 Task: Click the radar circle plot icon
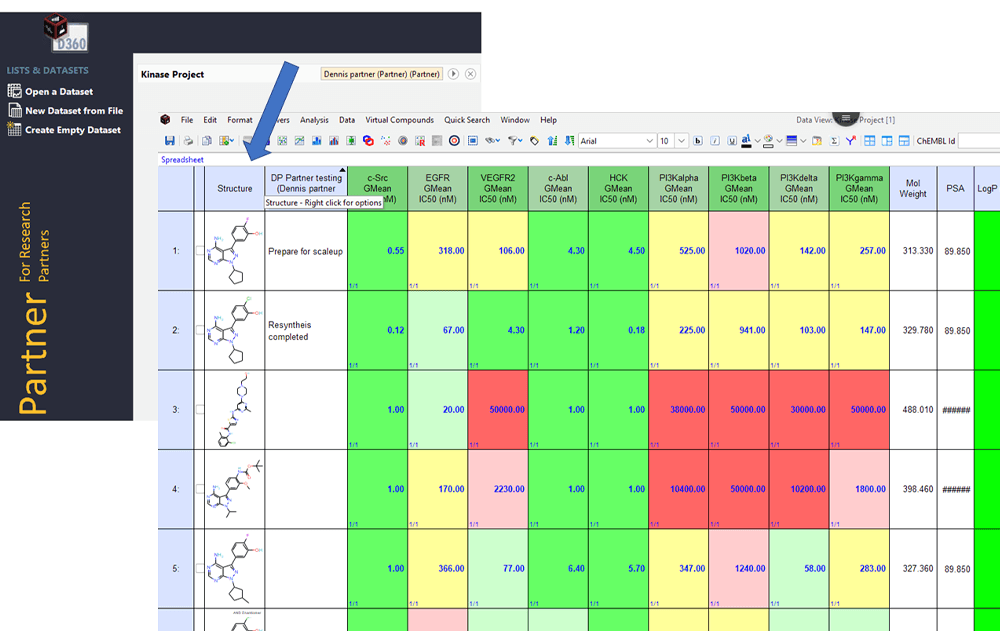(x=402, y=141)
